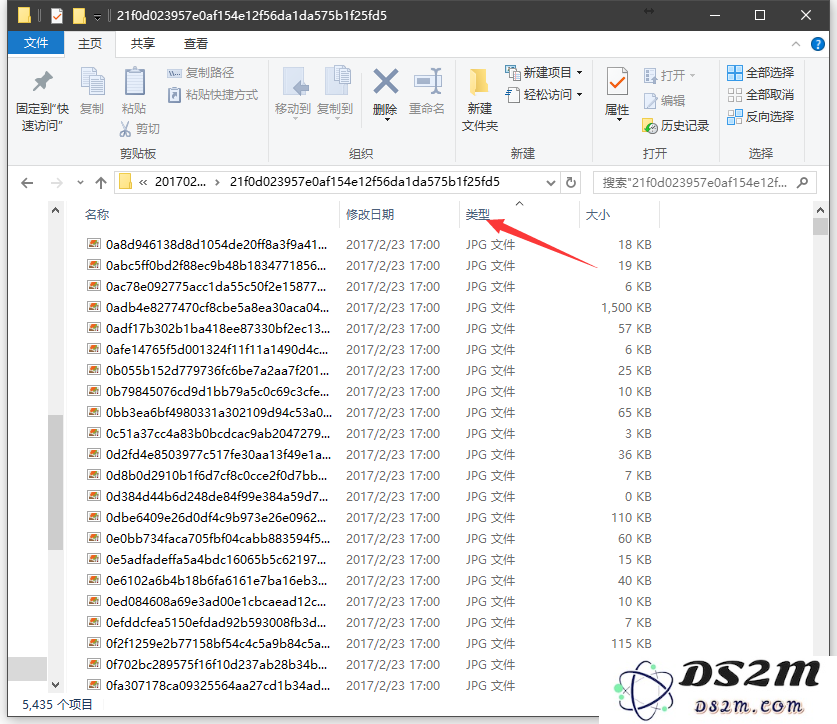The image size is (837, 724).
Task: Select file 0a8d946138d8d1054de20ff8a3f9a41...
Action: click(216, 245)
